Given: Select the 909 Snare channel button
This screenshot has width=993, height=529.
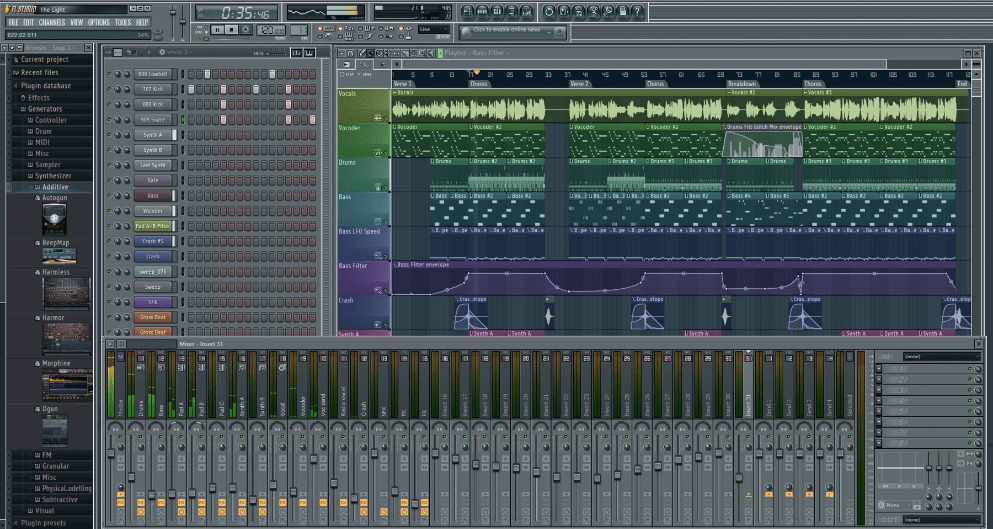Looking at the screenshot, I should click(153, 120).
